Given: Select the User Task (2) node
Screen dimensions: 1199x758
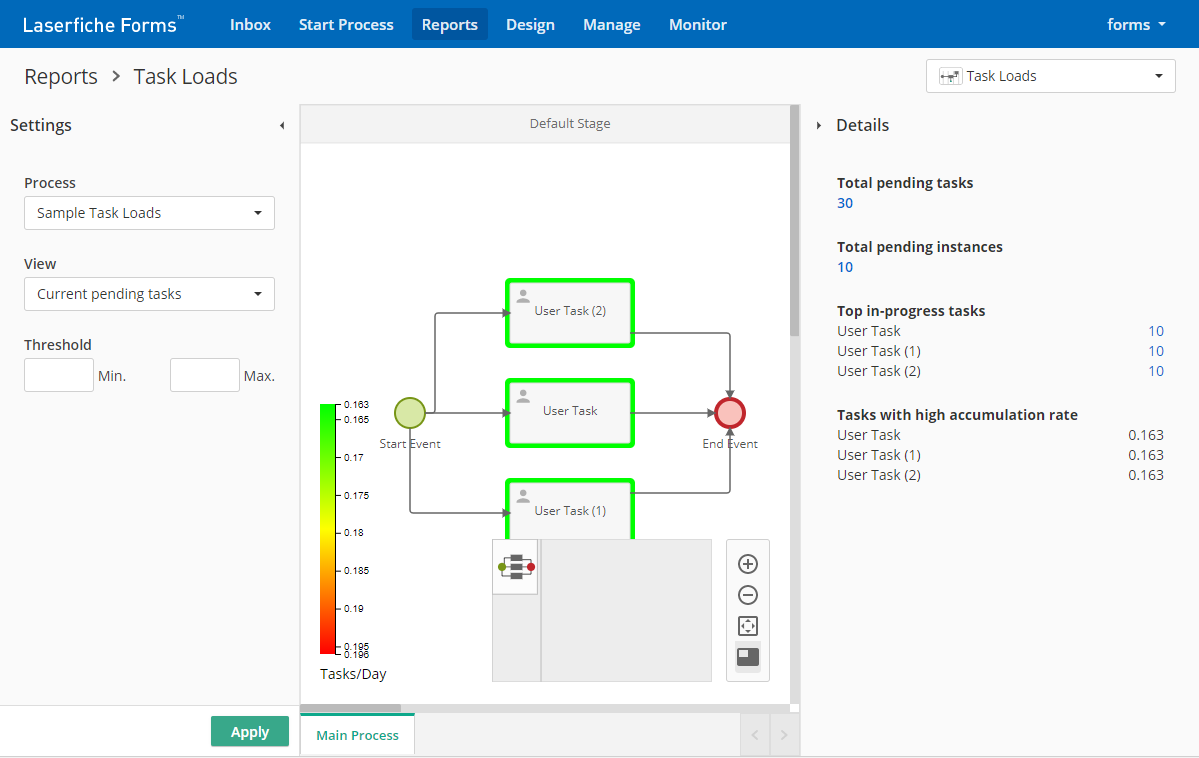Looking at the screenshot, I should 570,312.
